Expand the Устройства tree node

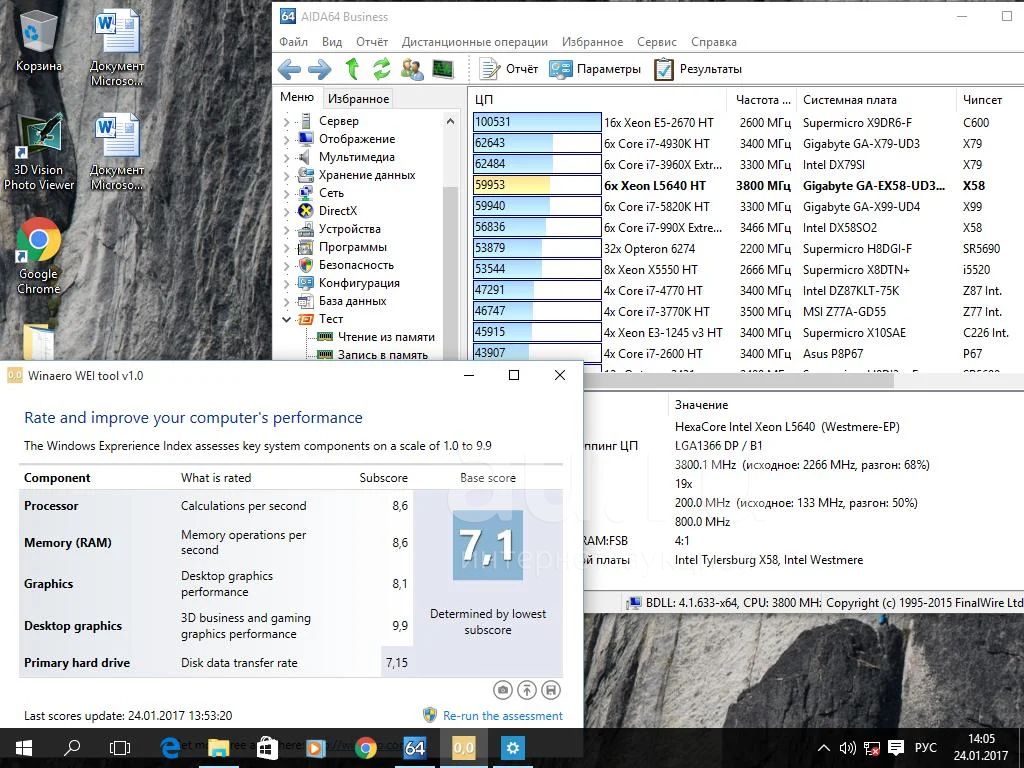point(286,229)
